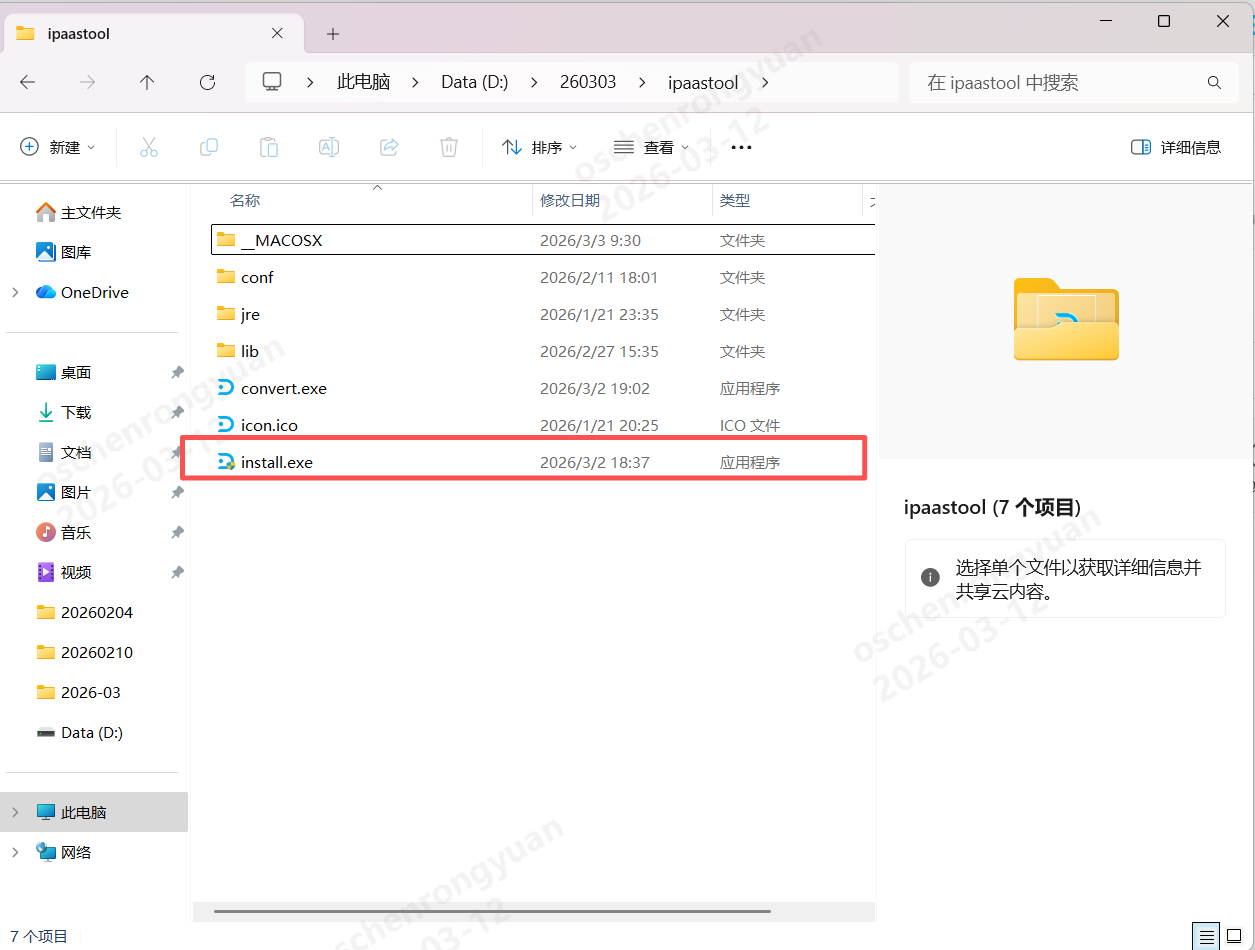Open the 排序 sorting dropdown

coord(540,146)
